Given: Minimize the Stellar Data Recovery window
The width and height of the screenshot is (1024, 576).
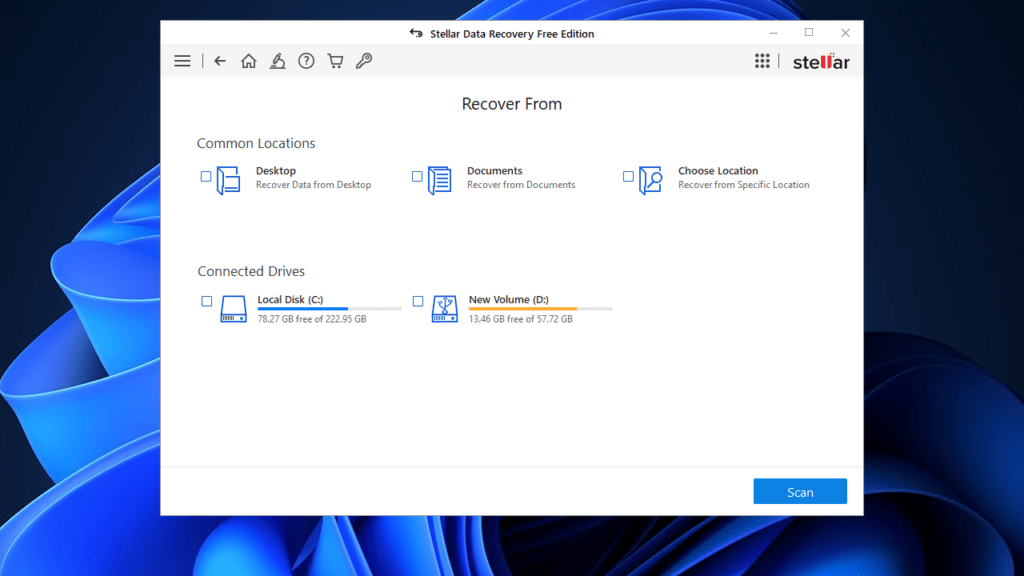Looking at the screenshot, I should pyautogui.click(x=774, y=33).
